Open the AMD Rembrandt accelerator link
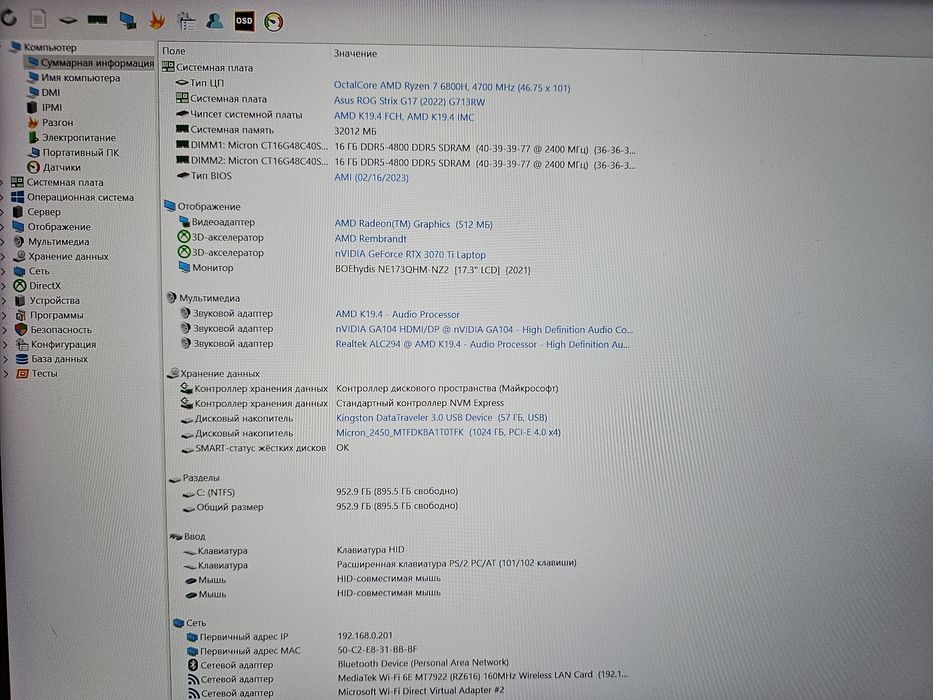This screenshot has height=700, width=933. coord(371,239)
